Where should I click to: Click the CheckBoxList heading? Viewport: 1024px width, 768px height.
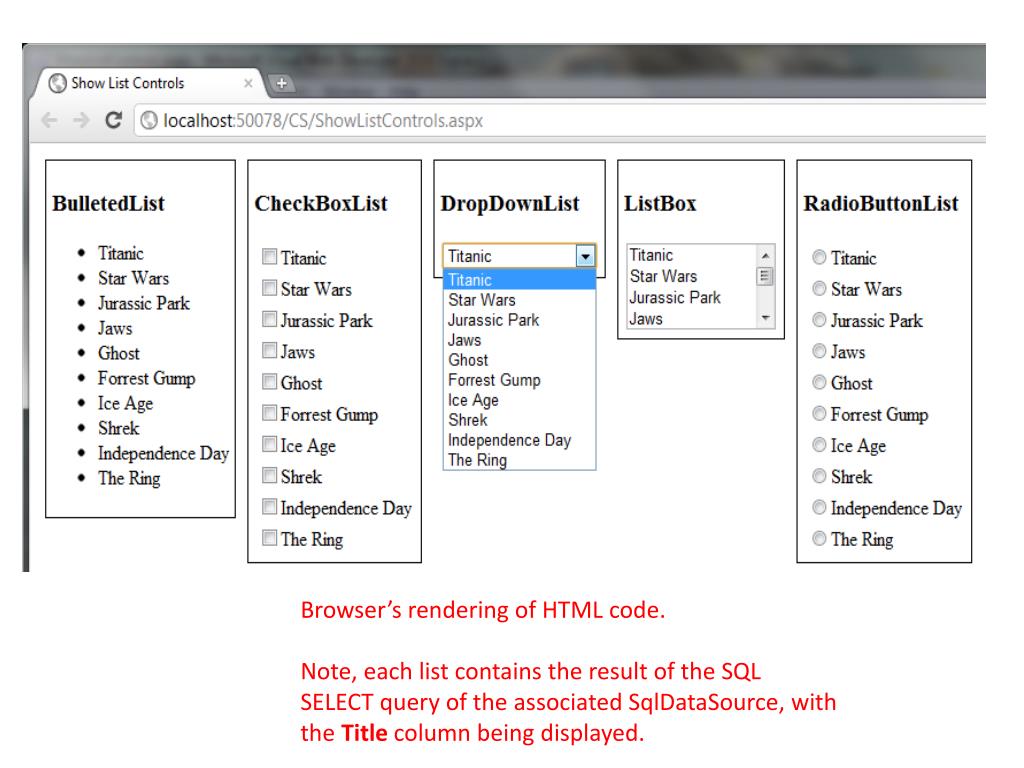coord(321,203)
